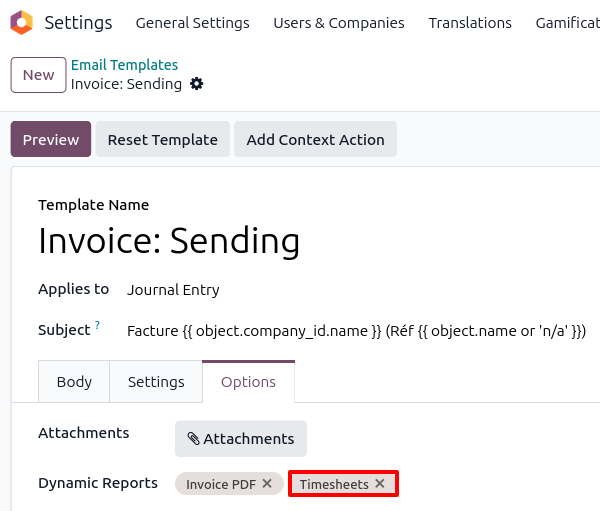Image resolution: width=600 pixels, height=511 pixels.
Task: Click the Add Context Action button
Action: click(x=315, y=140)
